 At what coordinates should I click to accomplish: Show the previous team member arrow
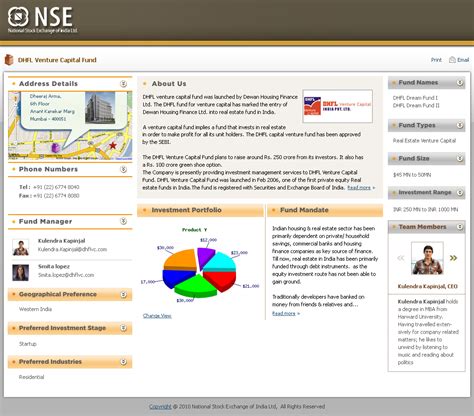401,258
